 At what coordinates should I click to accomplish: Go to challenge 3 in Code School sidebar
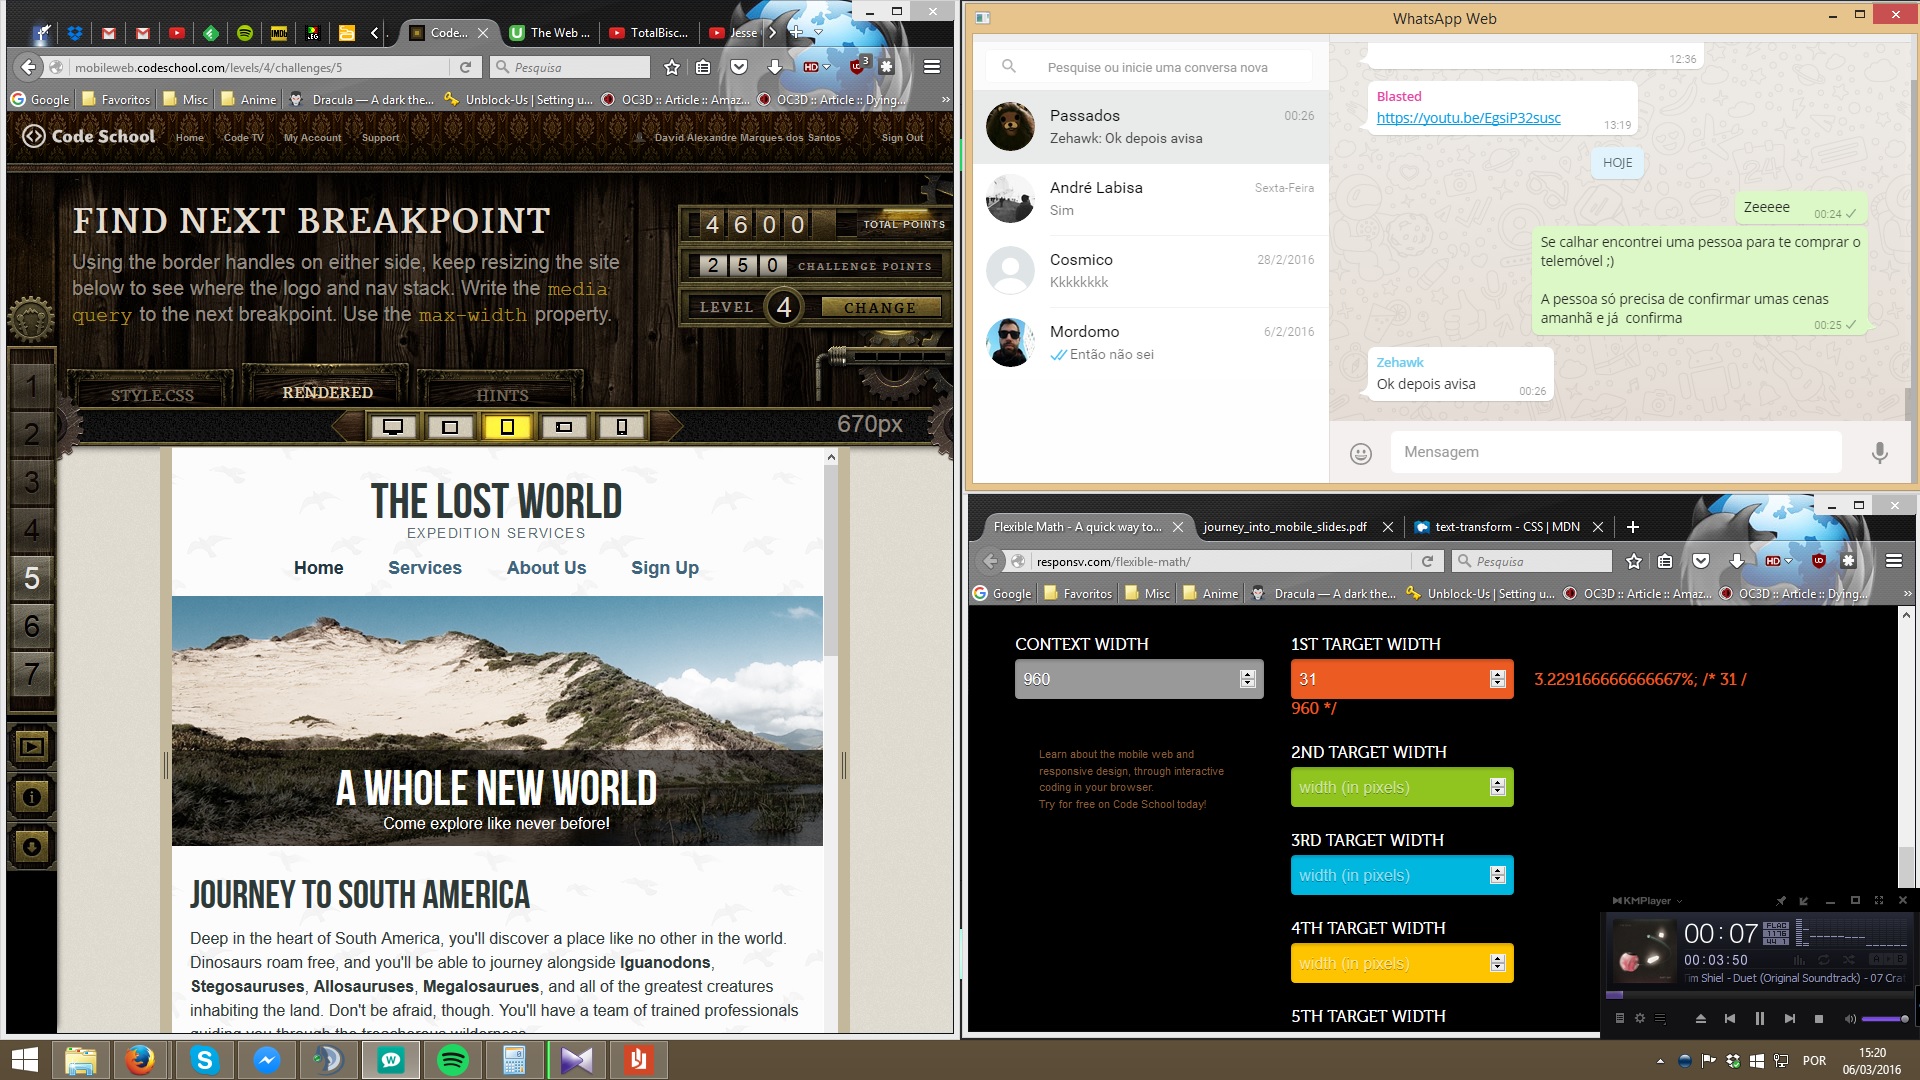click(x=32, y=482)
